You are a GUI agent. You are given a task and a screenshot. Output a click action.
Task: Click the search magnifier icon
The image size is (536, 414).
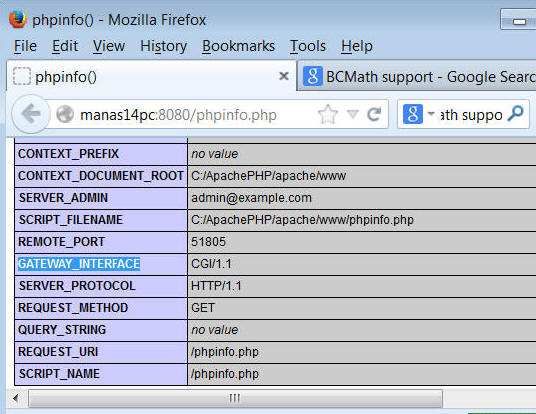[515, 113]
